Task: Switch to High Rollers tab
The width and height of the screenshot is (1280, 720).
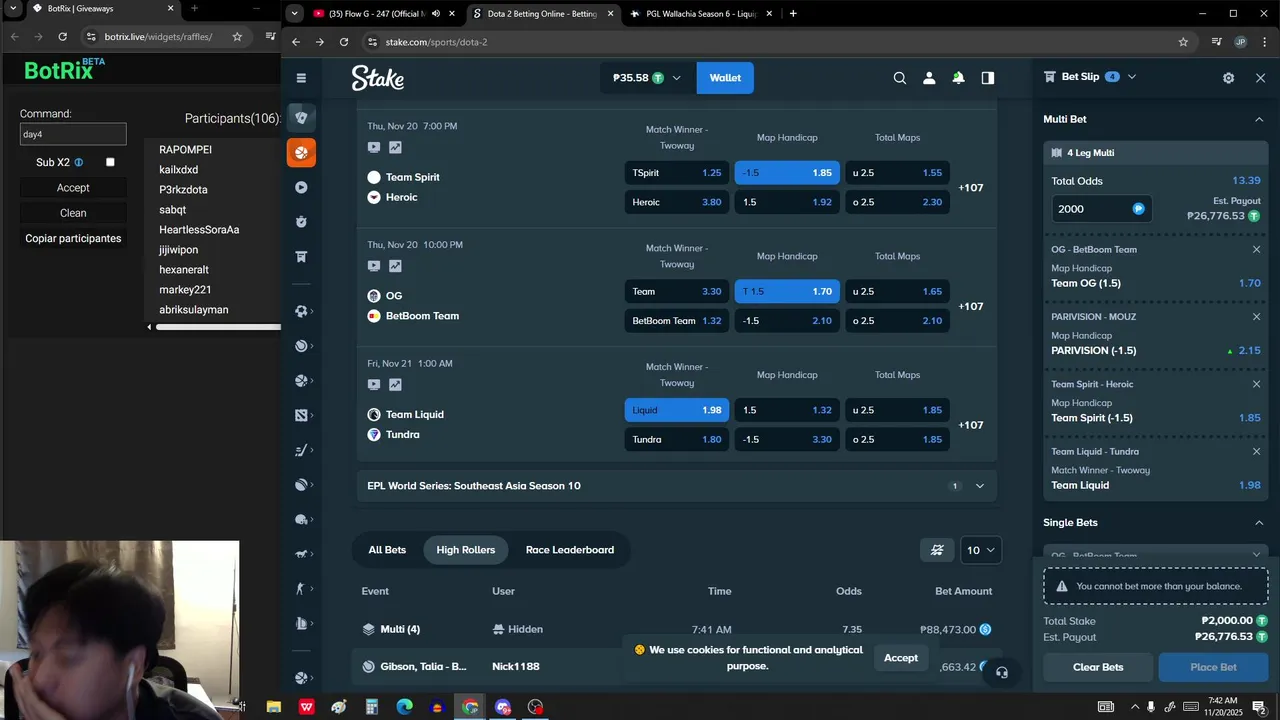Action: [466, 550]
